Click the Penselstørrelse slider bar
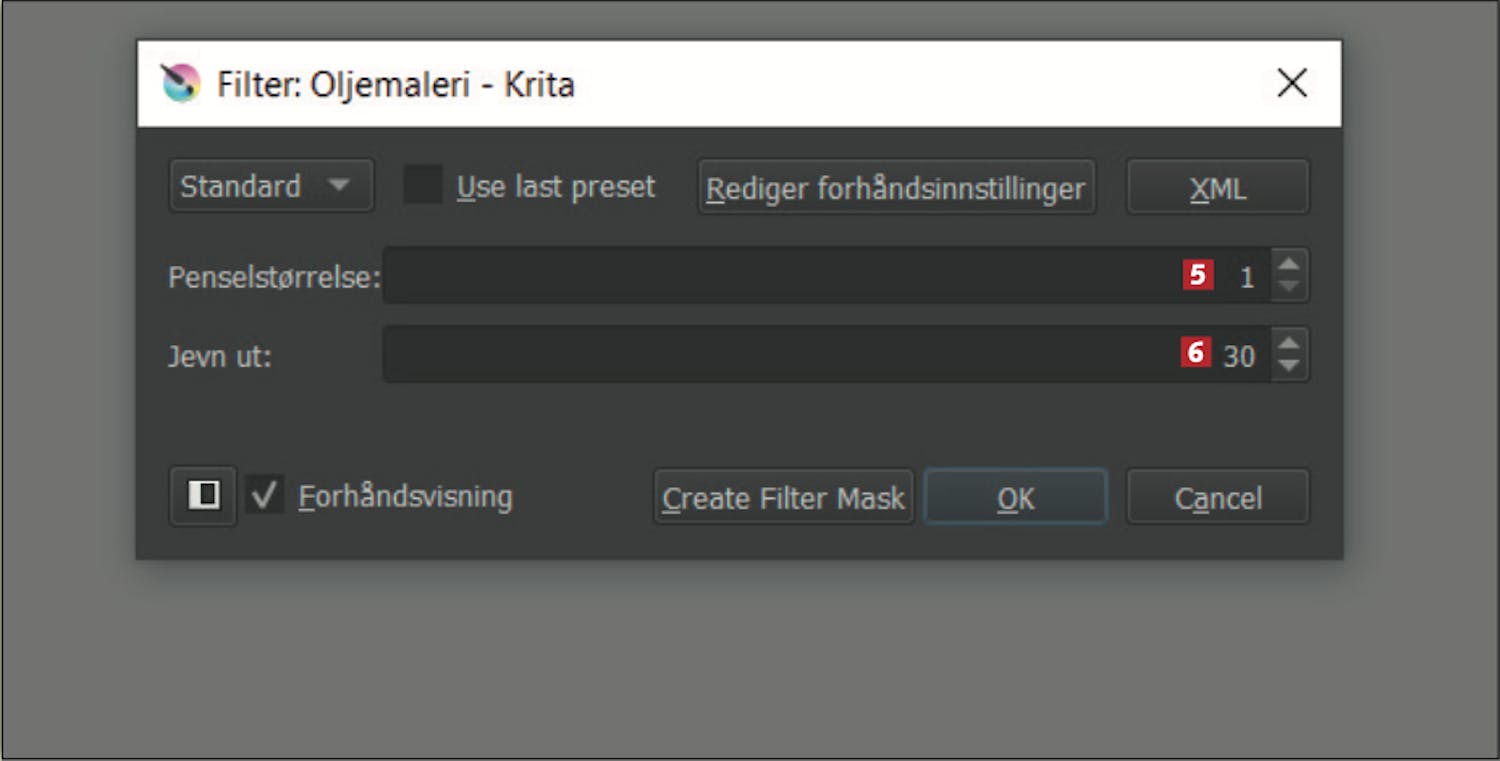 [x=826, y=275]
